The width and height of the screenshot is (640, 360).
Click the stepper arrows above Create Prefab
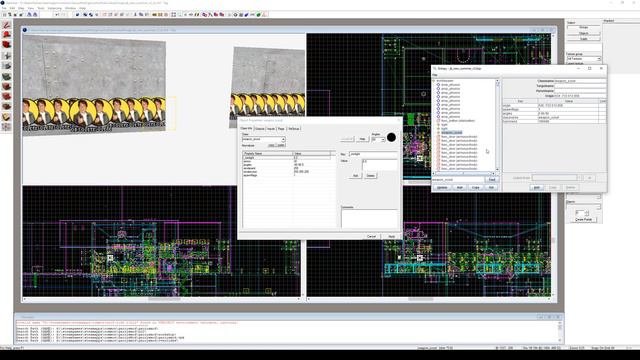[587, 213]
